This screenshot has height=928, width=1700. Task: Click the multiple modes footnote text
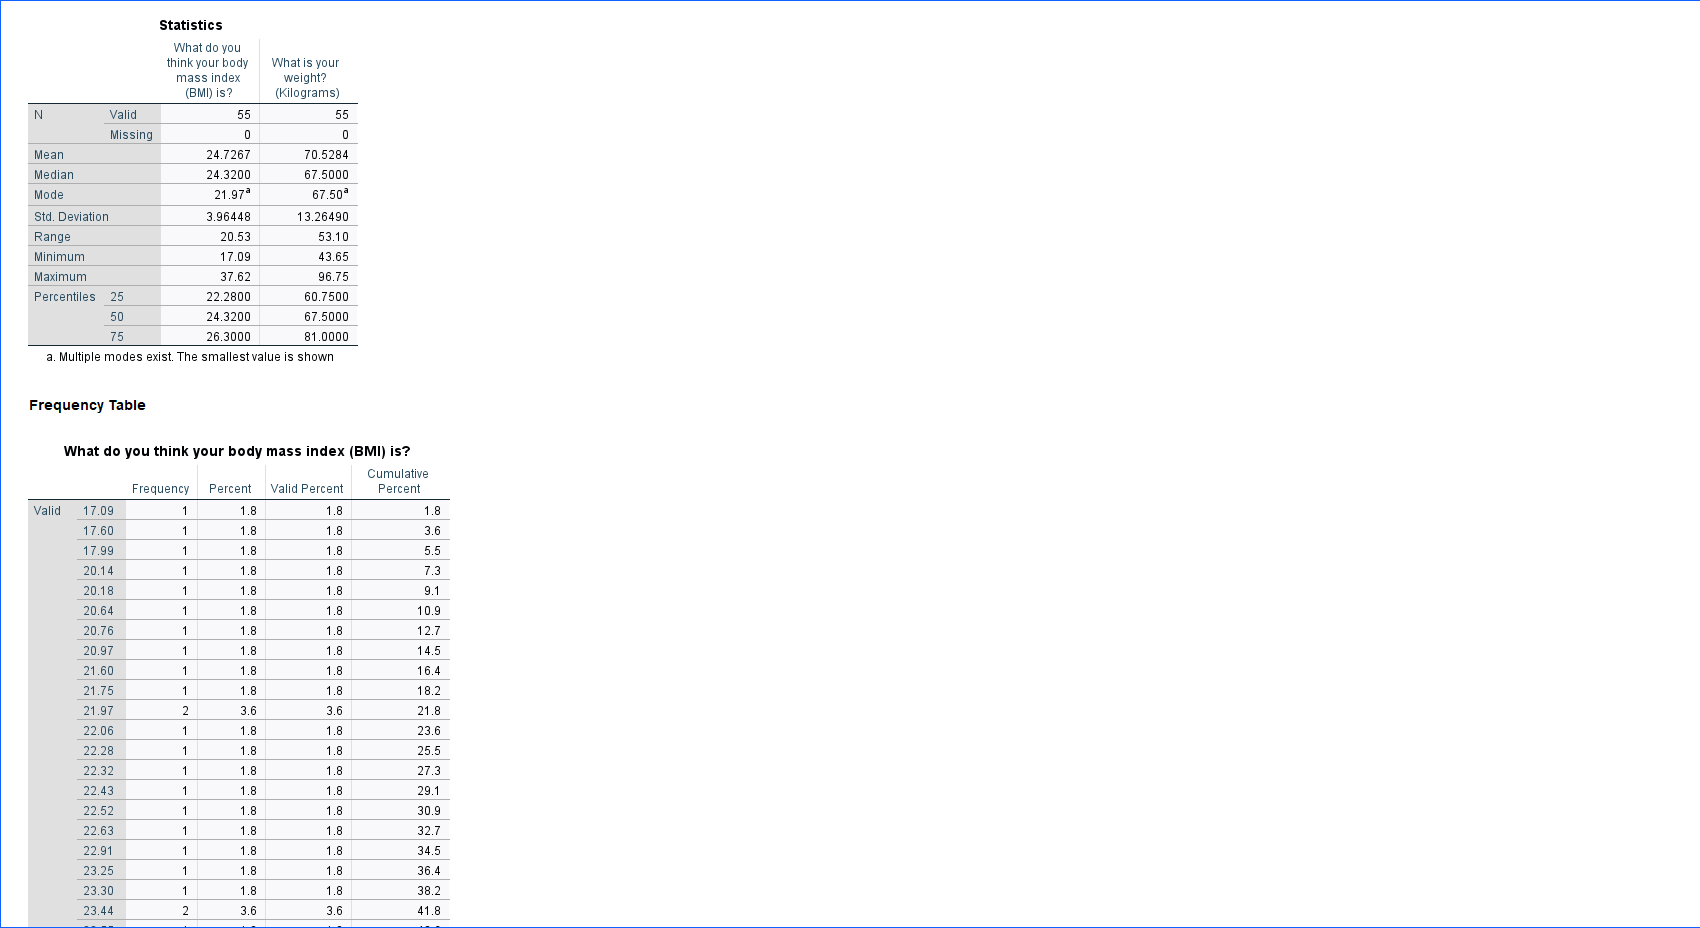coord(189,357)
